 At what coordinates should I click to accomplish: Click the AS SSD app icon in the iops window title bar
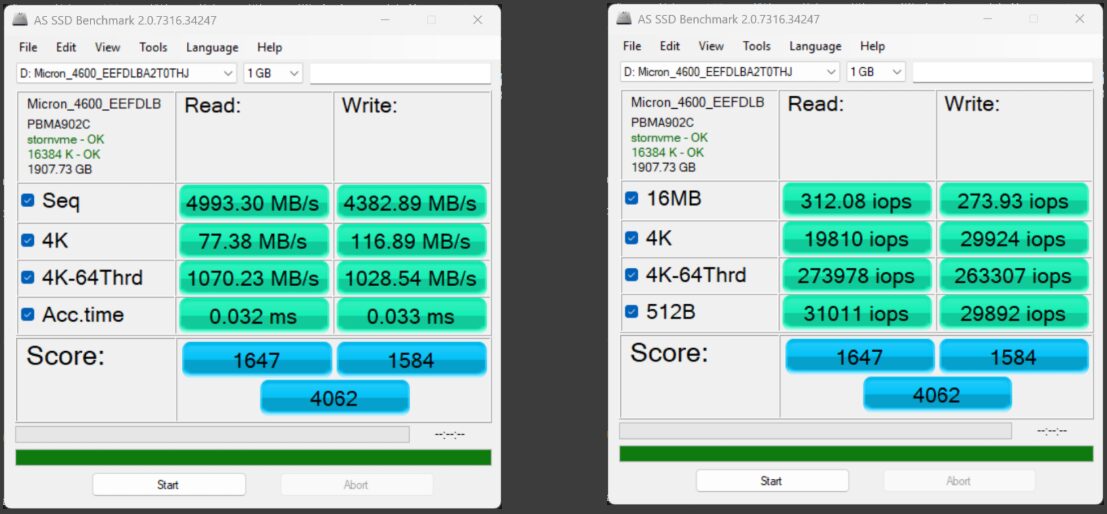[625, 18]
